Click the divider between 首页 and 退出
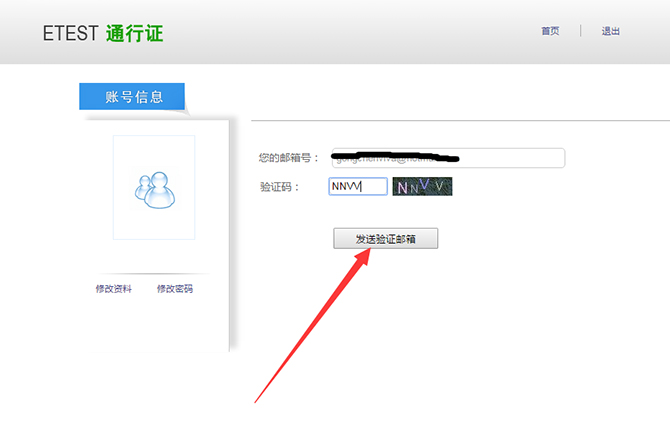The image size is (670, 446). [x=581, y=31]
